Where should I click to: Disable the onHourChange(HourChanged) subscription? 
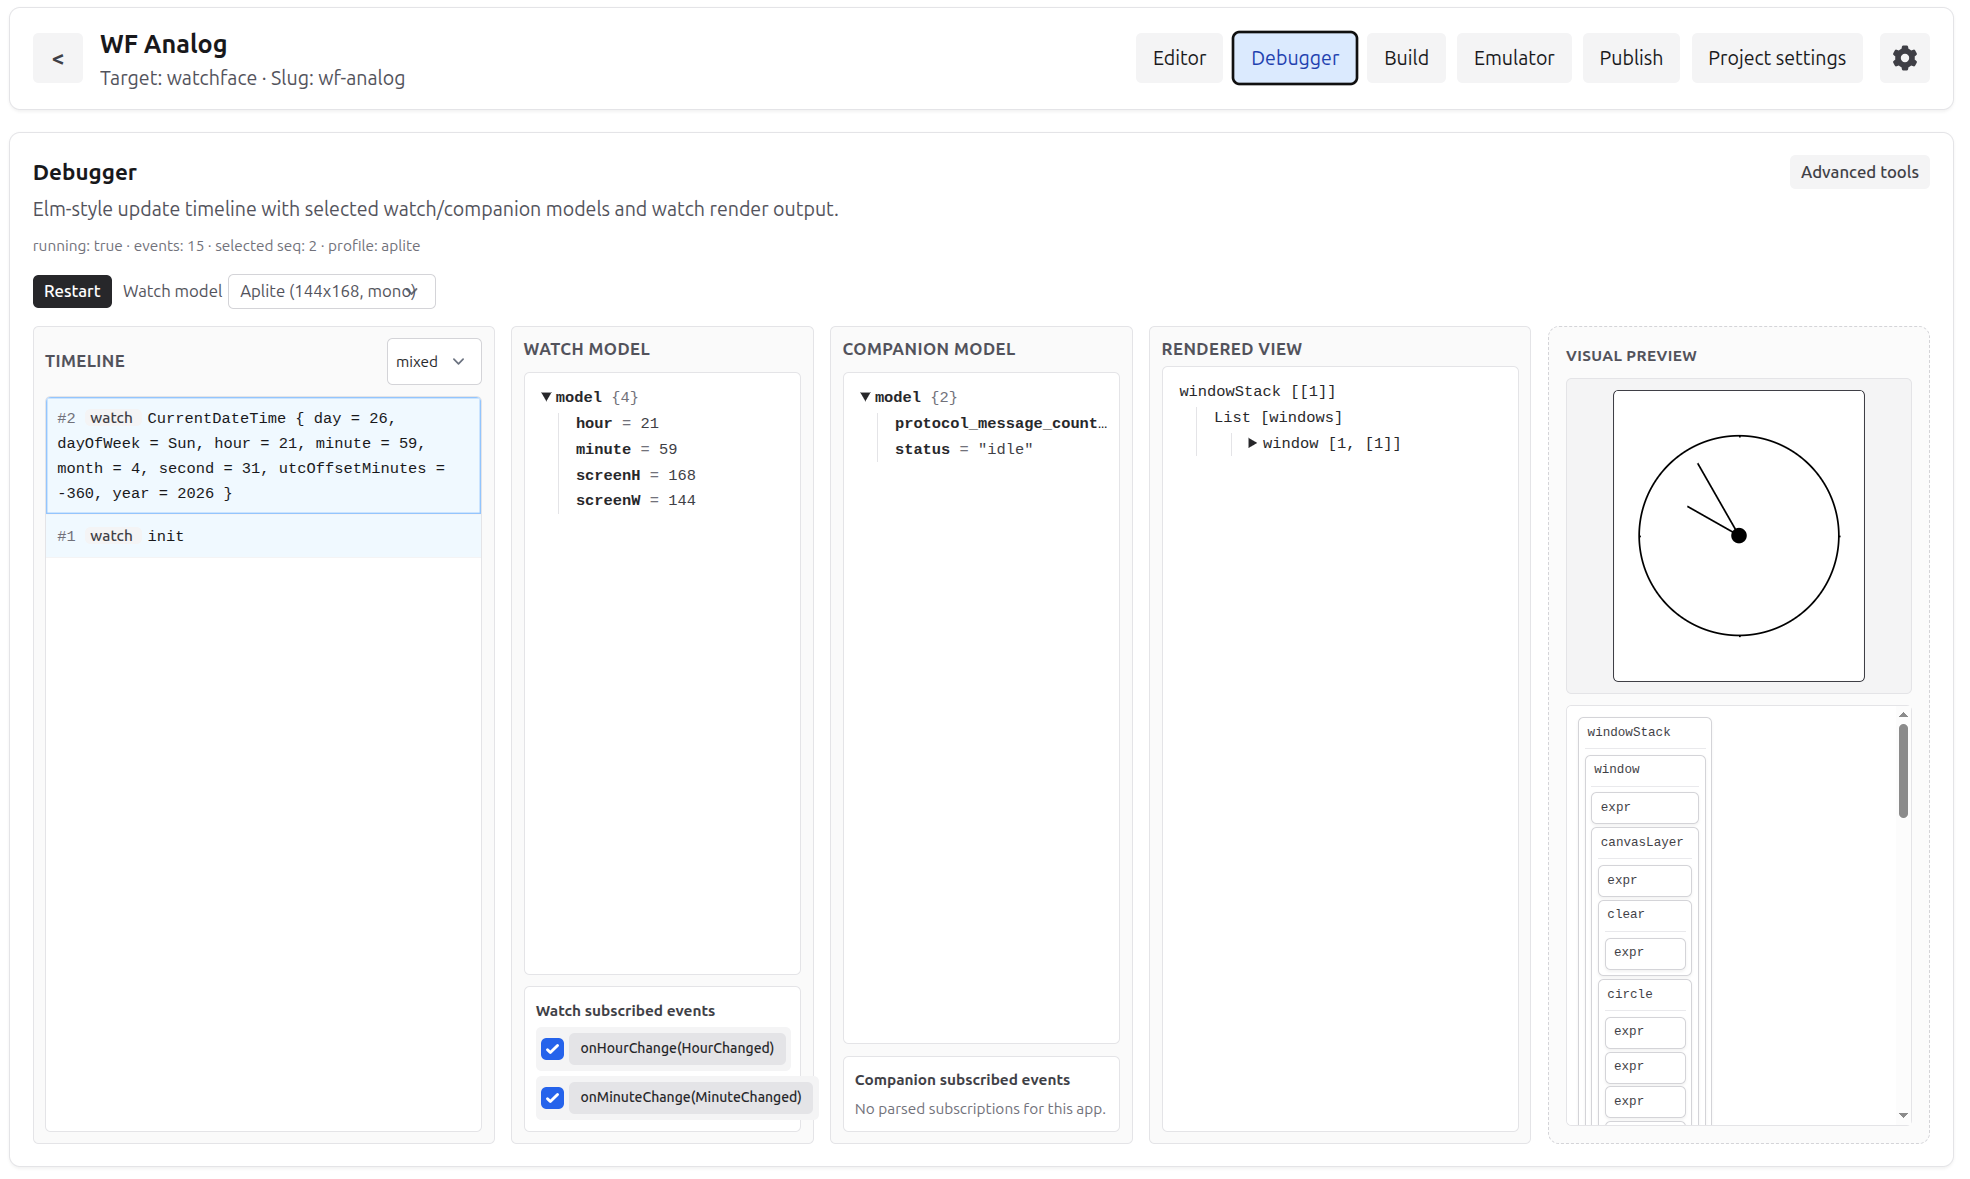[x=552, y=1048]
